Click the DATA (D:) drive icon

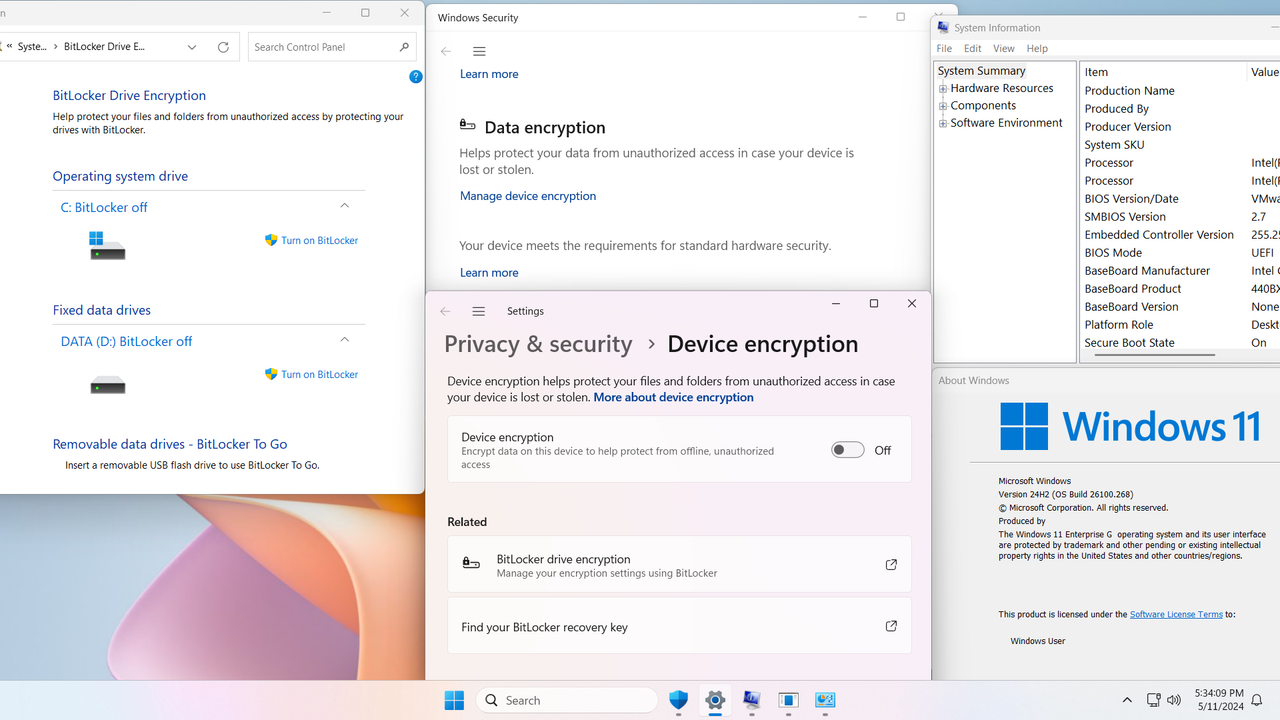coord(107,385)
